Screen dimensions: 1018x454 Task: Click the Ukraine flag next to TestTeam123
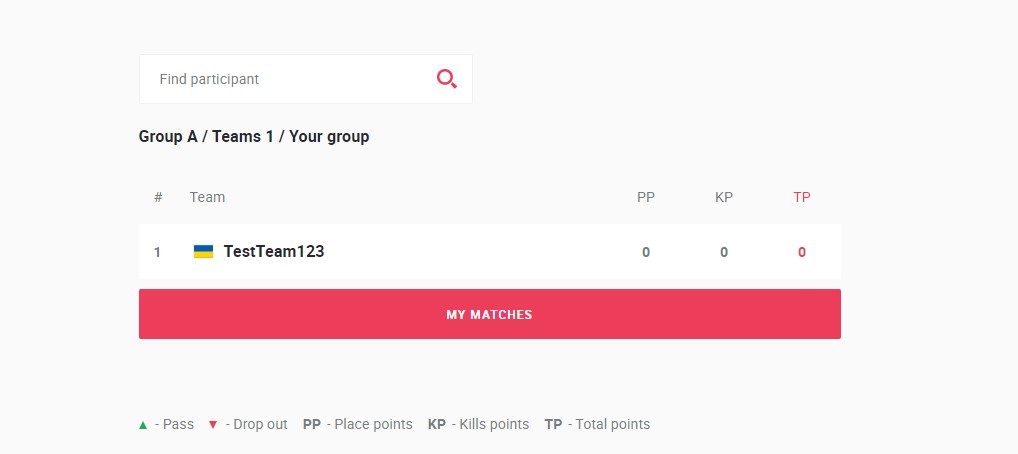pyautogui.click(x=203, y=252)
